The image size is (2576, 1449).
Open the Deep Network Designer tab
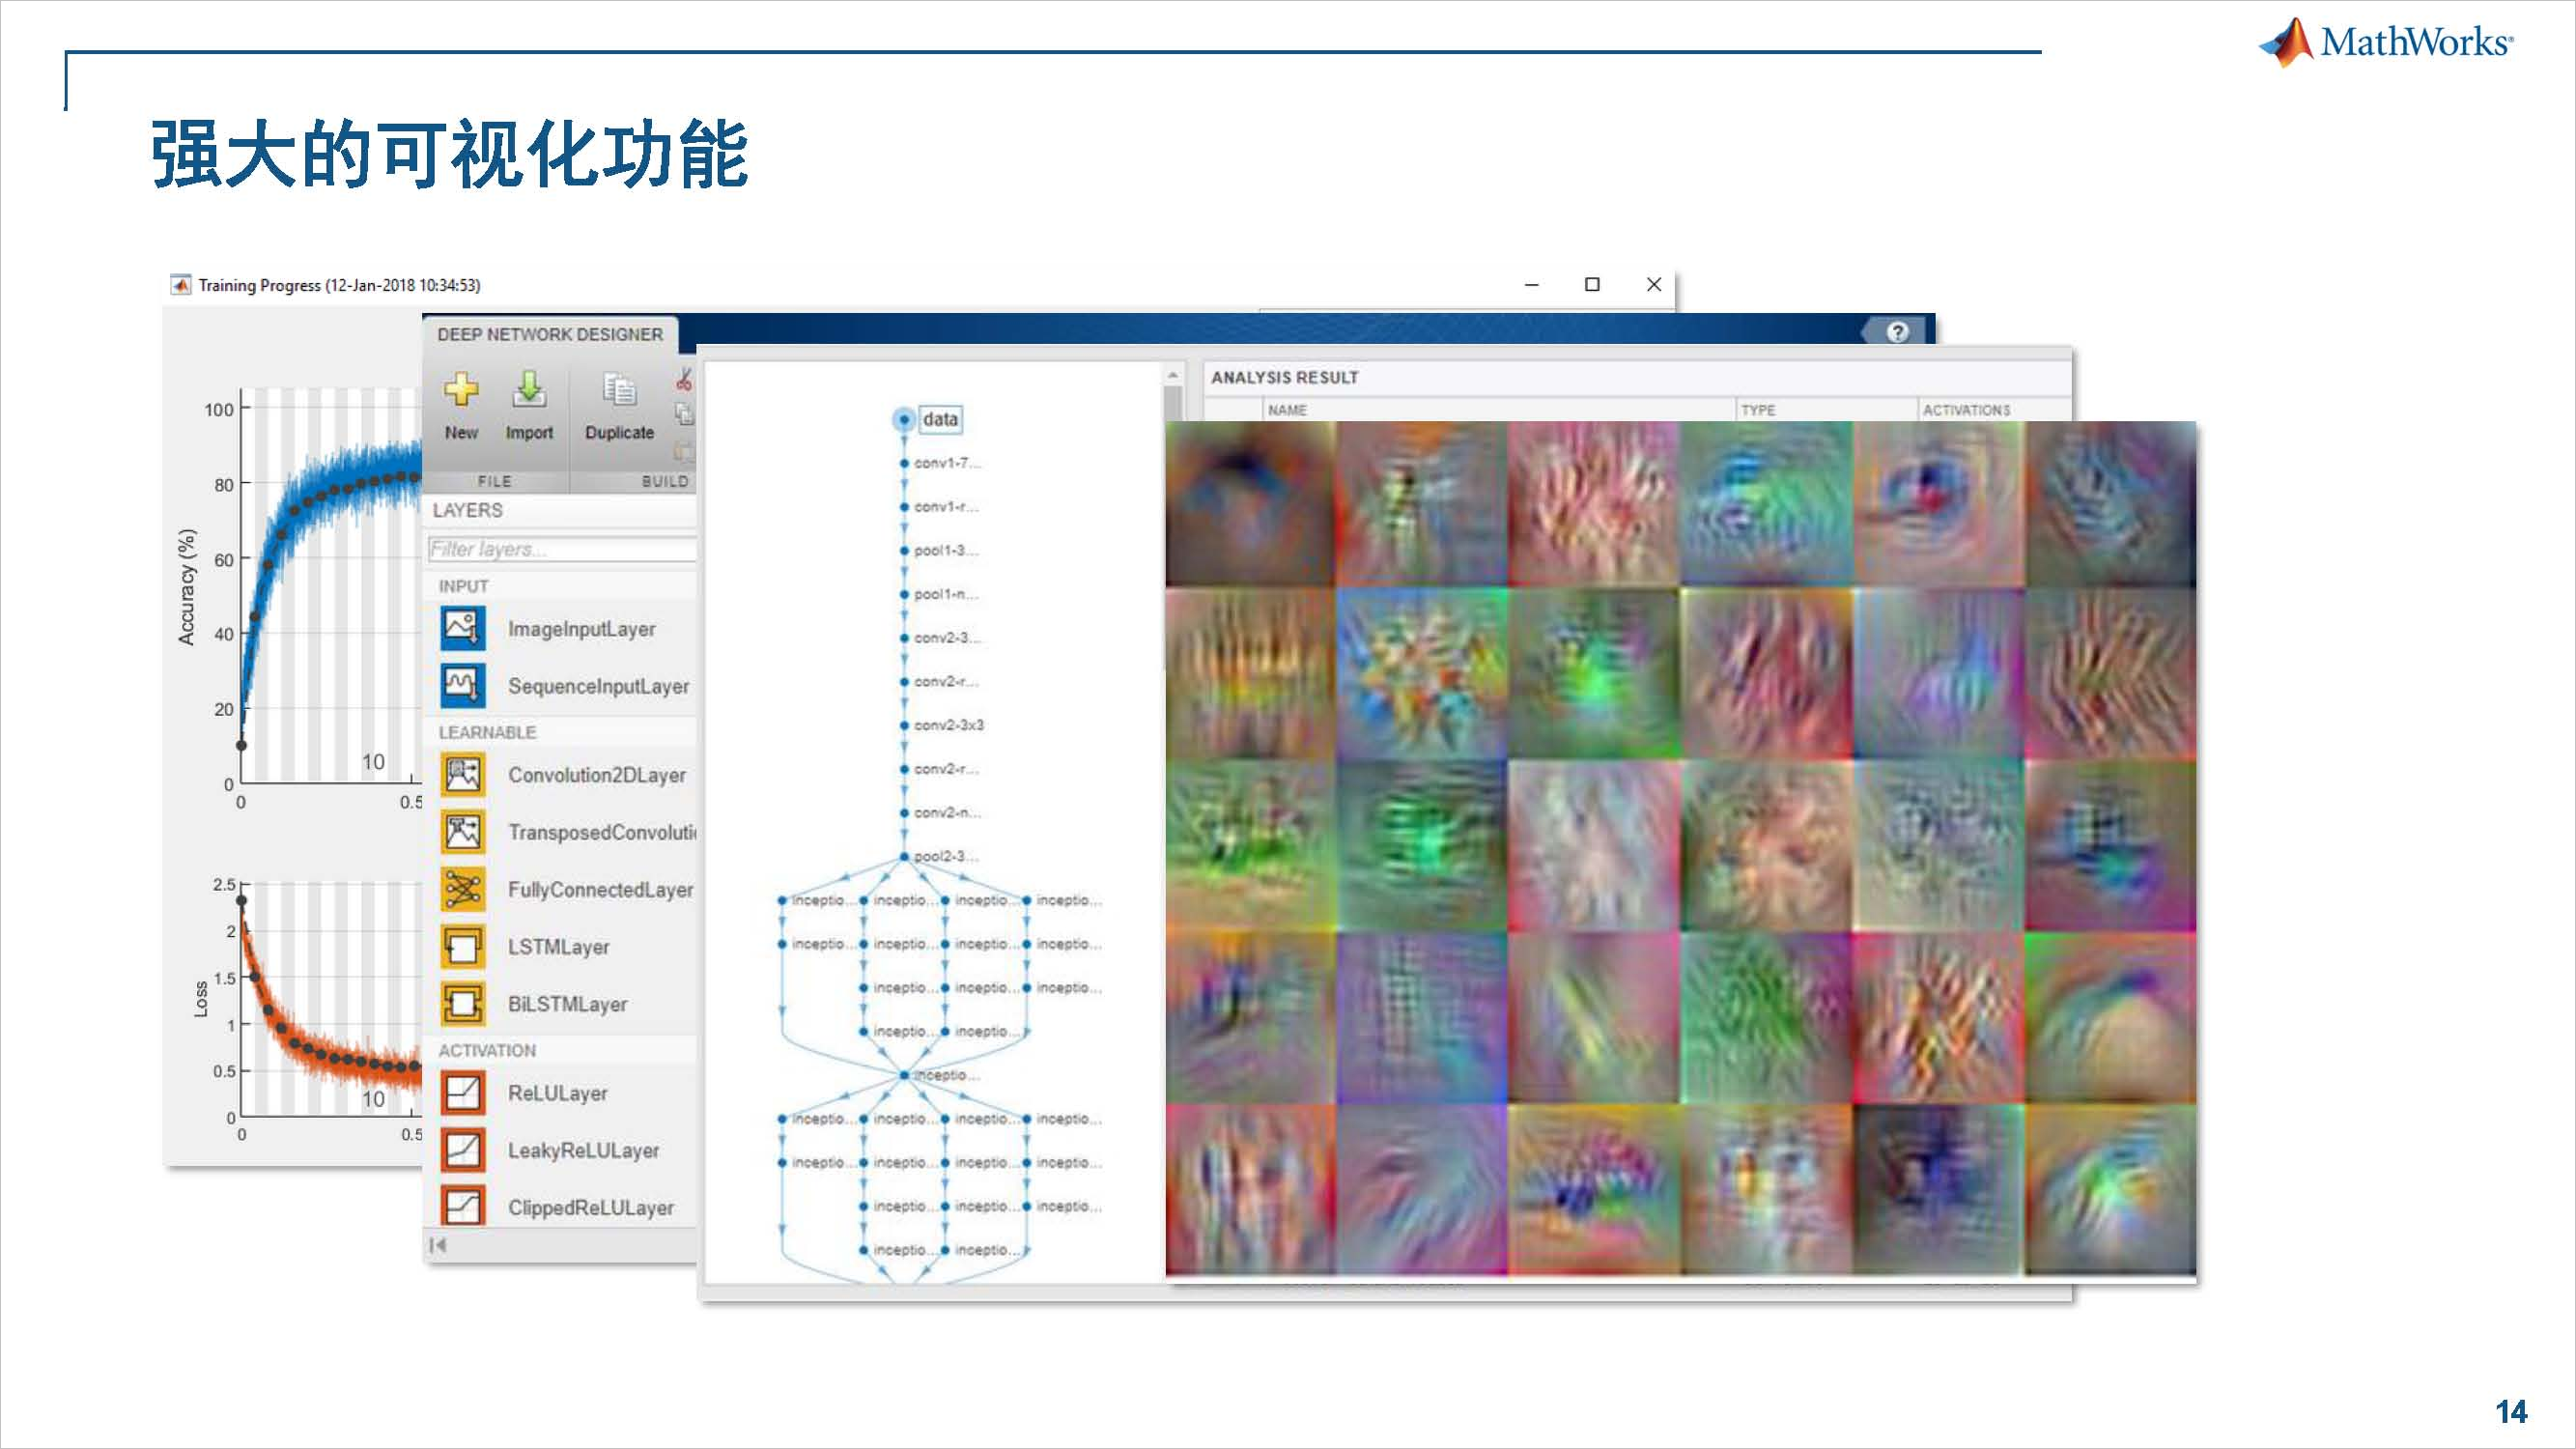(x=550, y=334)
